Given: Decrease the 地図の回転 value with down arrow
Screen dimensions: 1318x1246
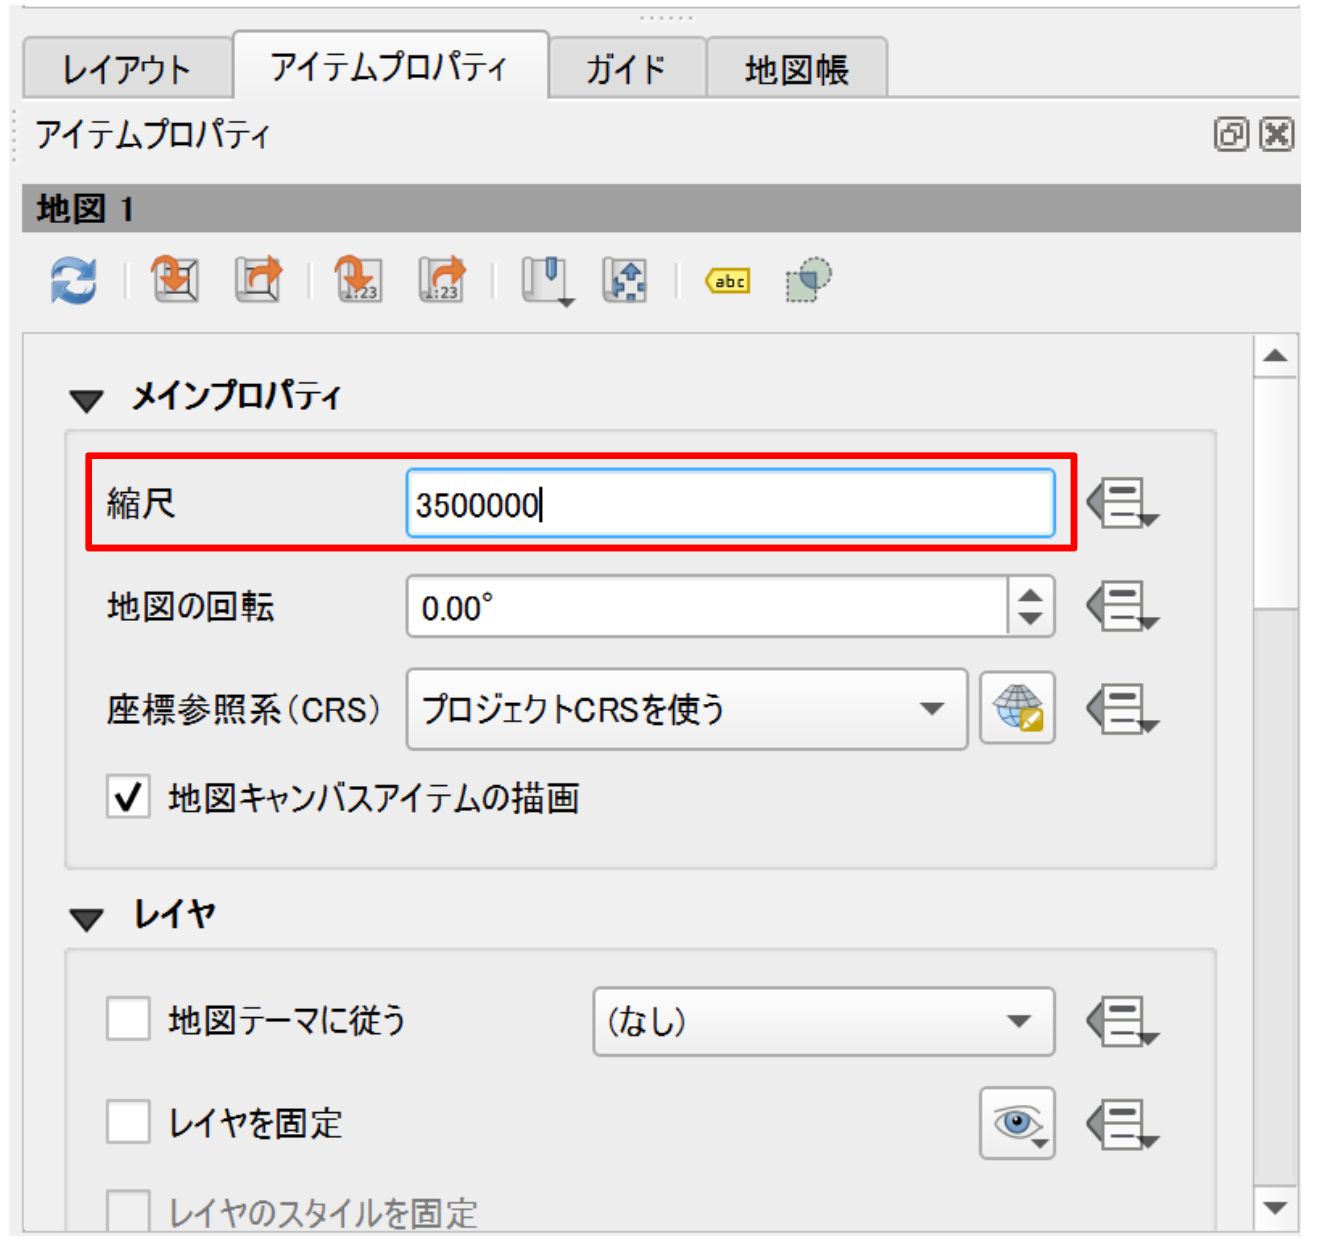Looking at the screenshot, I should [x=1030, y=620].
